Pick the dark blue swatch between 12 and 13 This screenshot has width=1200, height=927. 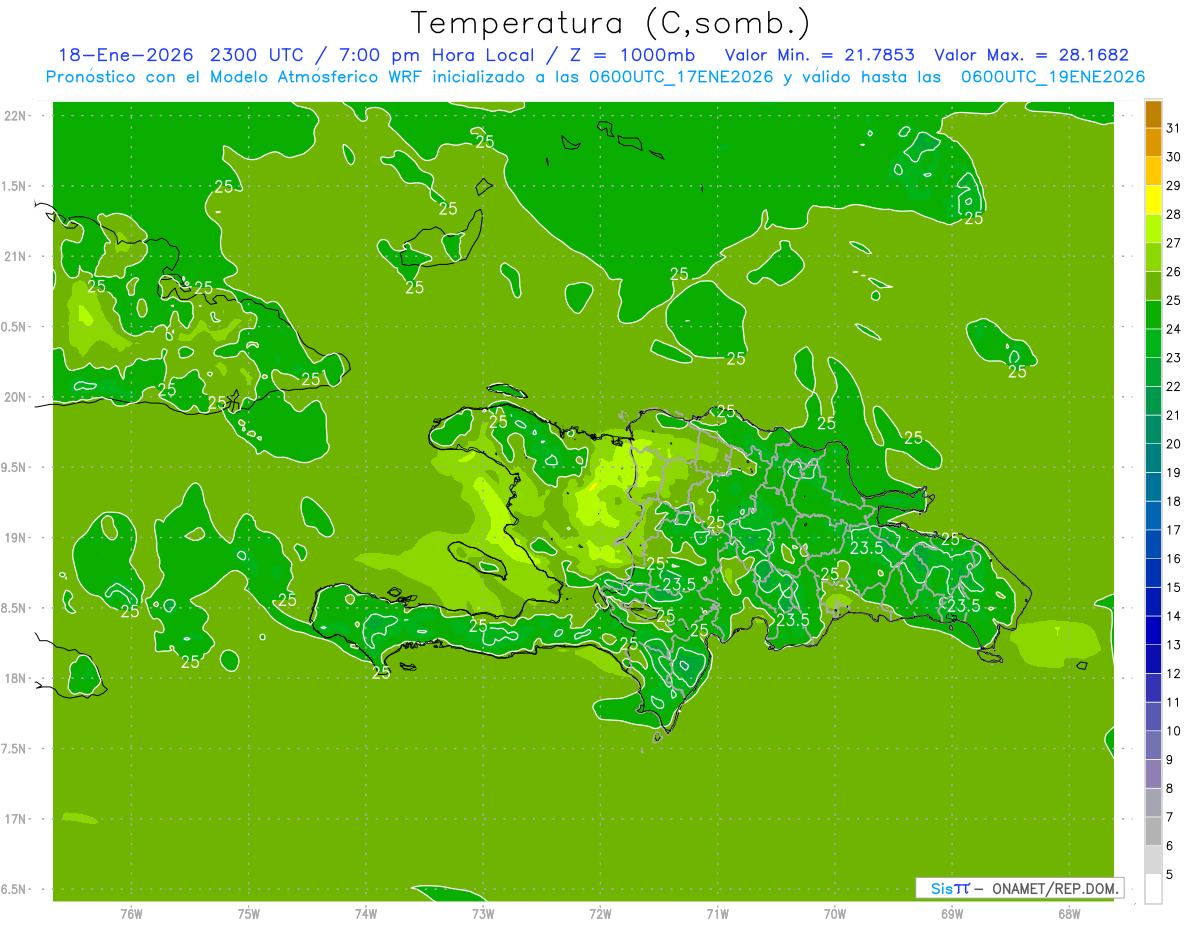coord(1153,660)
